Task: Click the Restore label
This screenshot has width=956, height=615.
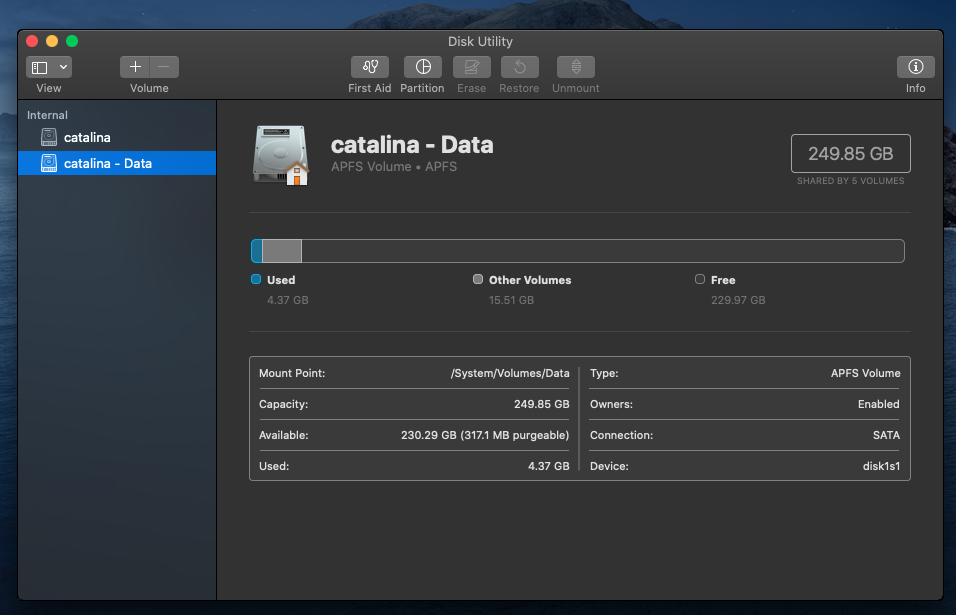Action: 519,88
